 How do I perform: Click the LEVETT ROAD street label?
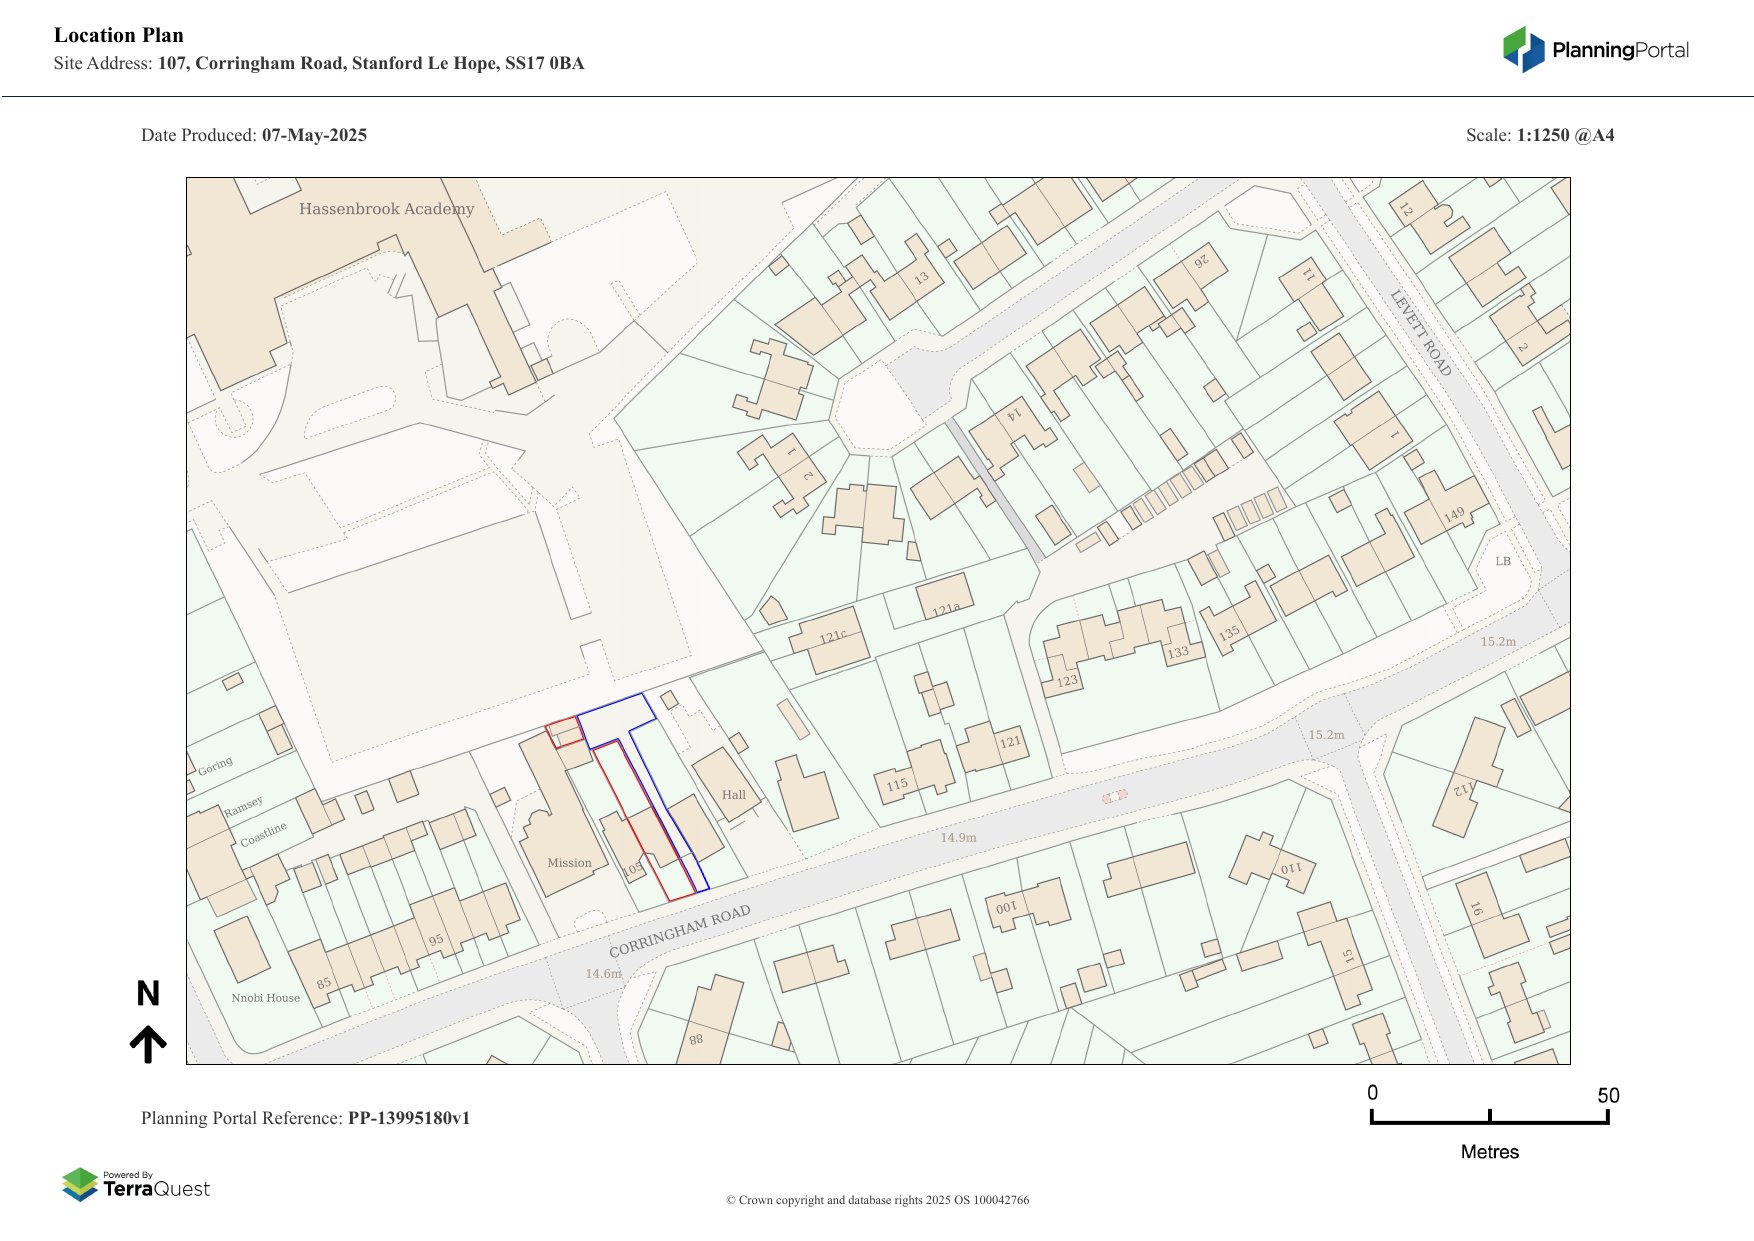(1420, 333)
